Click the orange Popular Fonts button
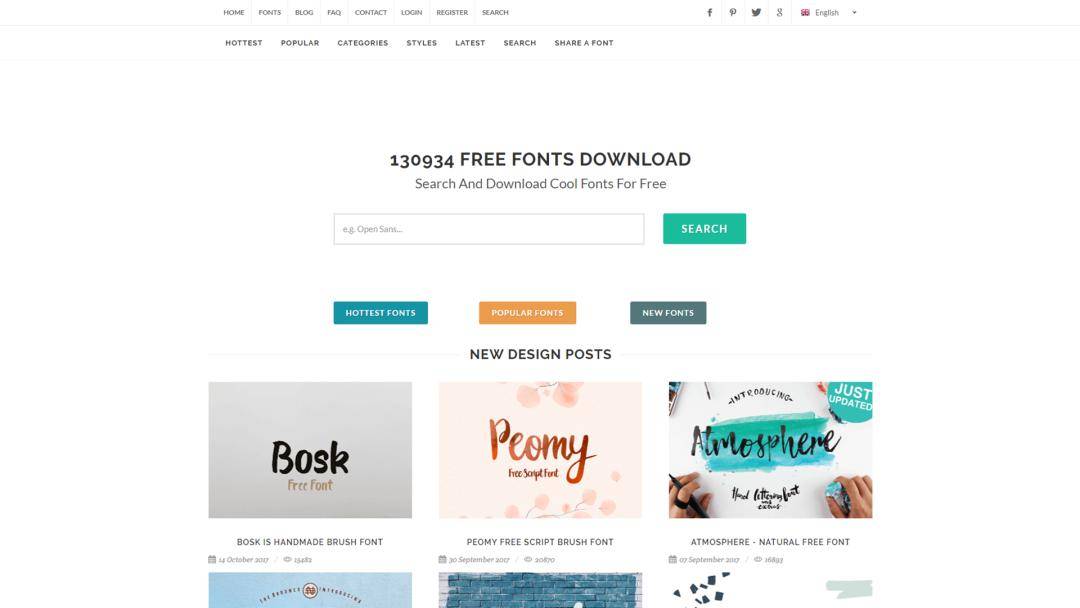Image resolution: width=1080 pixels, height=608 pixels. [x=528, y=313]
